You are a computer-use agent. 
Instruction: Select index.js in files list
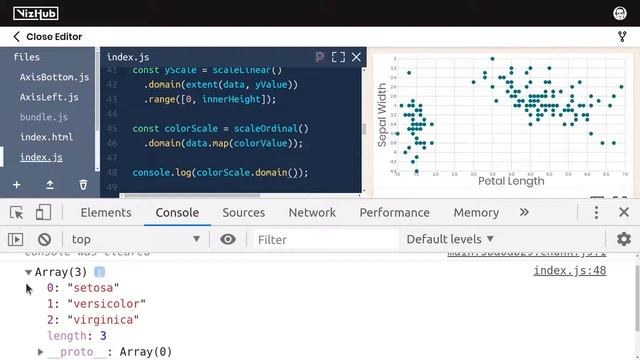pos(41,157)
